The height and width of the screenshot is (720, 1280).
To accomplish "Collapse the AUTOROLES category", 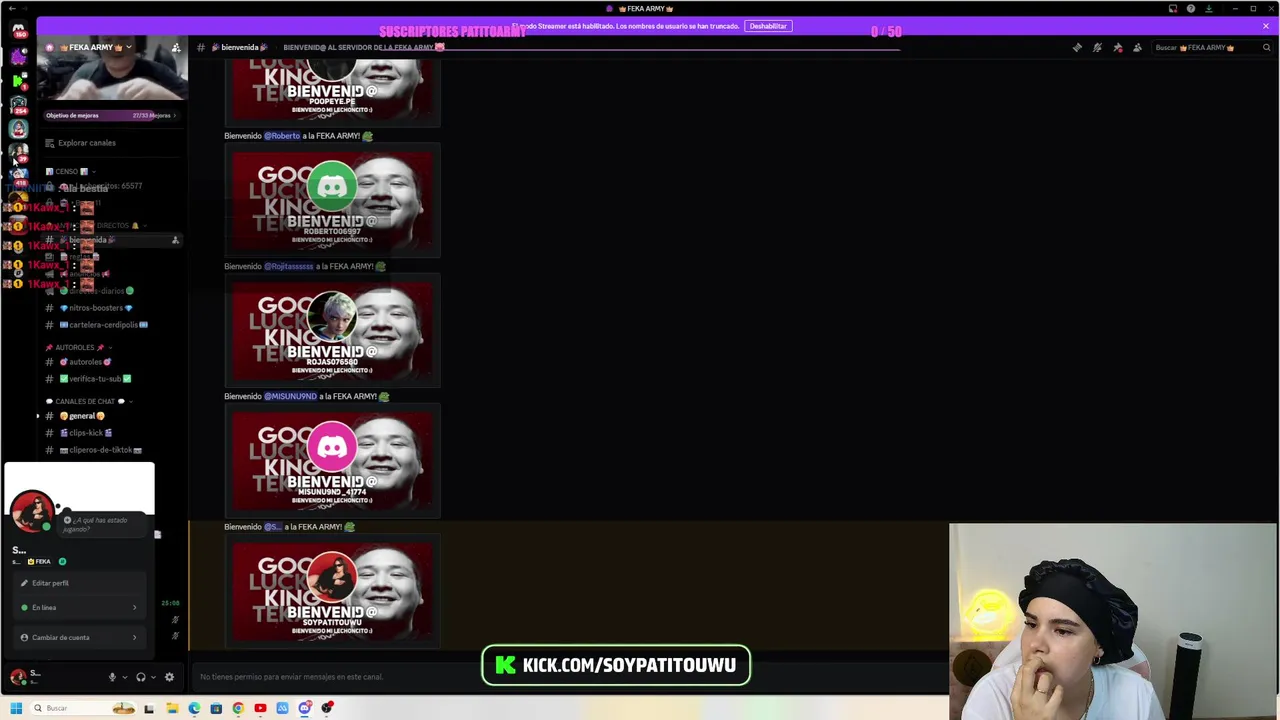I will [80, 347].
